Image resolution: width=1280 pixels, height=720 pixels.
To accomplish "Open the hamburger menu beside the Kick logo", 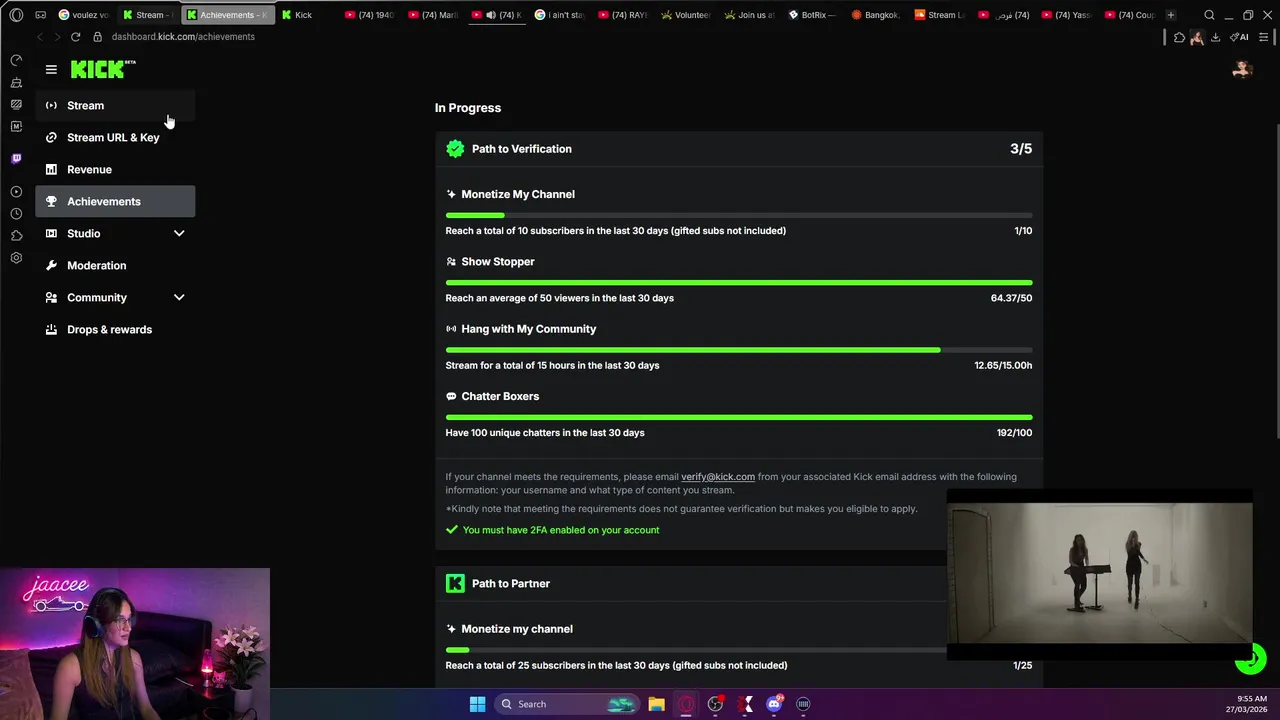I will click(51, 69).
